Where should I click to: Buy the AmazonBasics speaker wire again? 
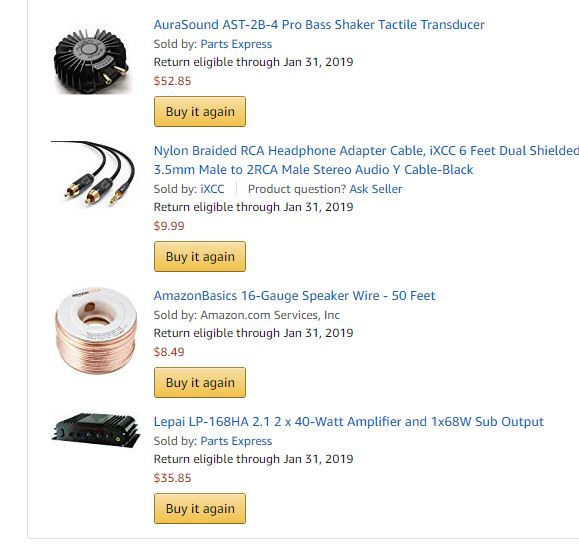tap(200, 383)
